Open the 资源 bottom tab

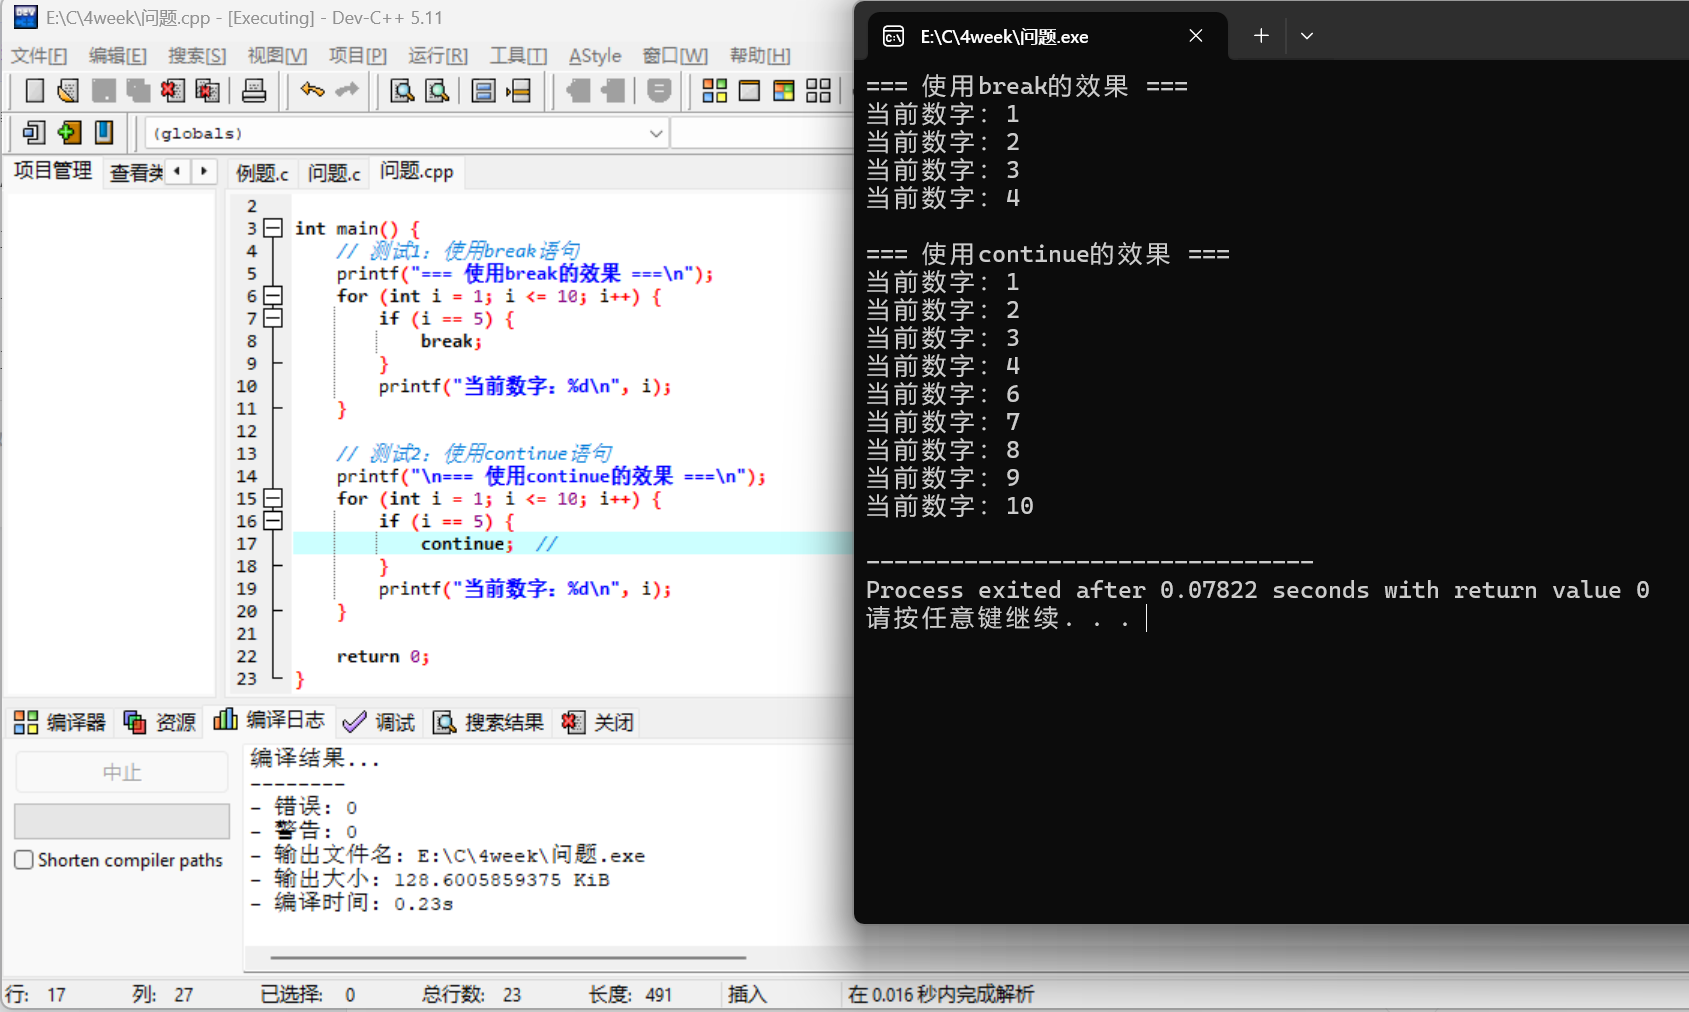160,722
